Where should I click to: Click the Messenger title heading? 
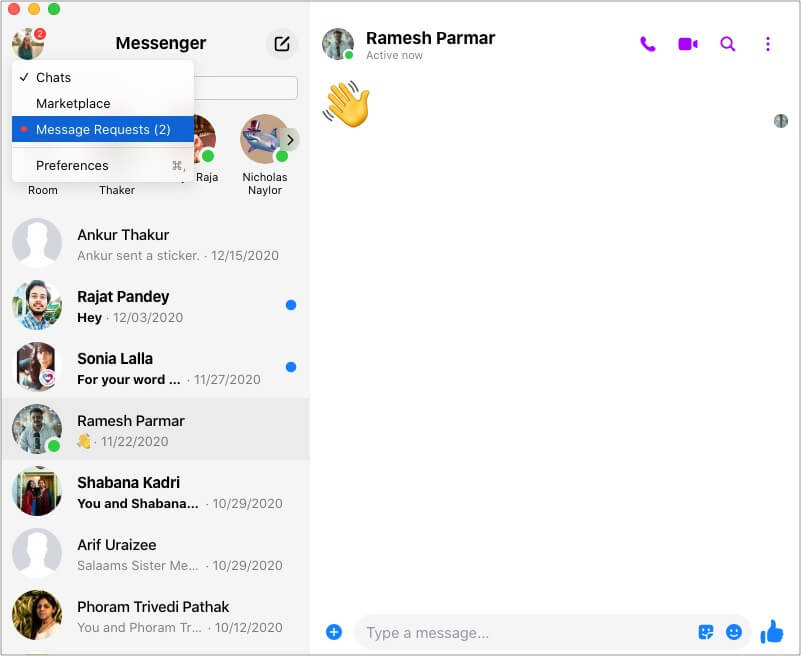pyautogui.click(x=161, y=43)
